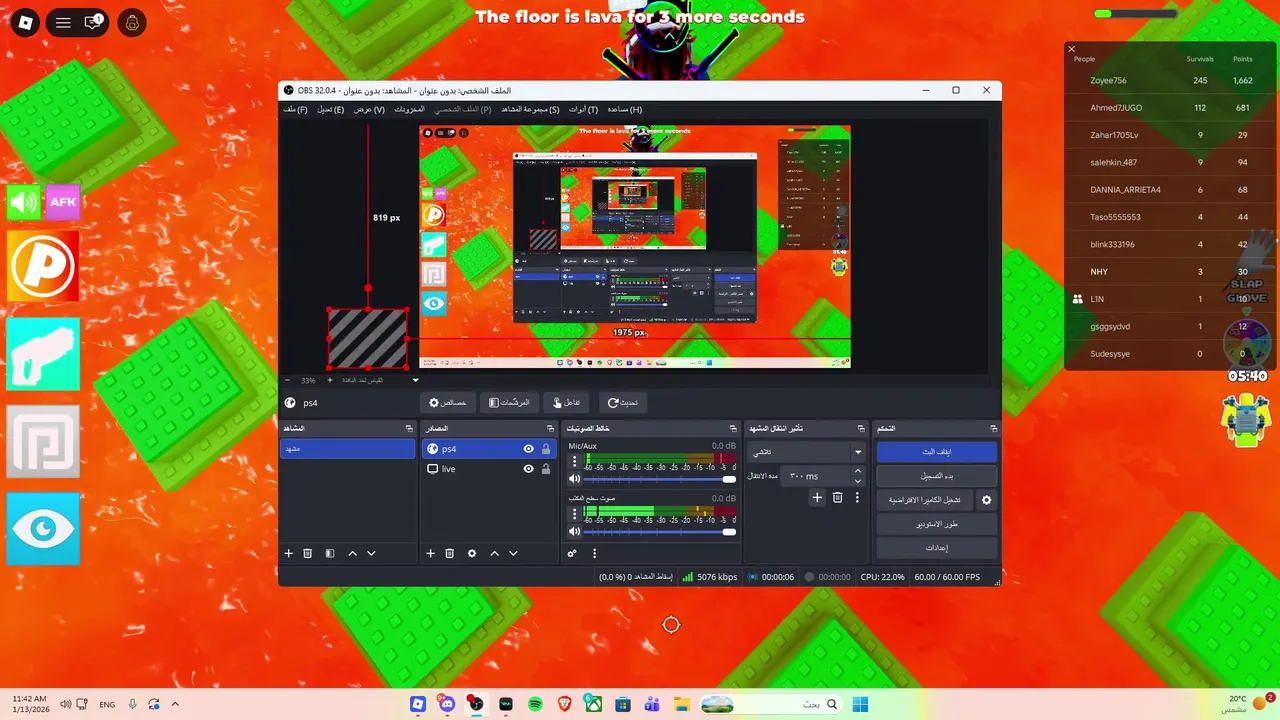Toggle the lock on live source
Screen dimensions: 1280x720
pyautogui.click(x=545, y=469)
